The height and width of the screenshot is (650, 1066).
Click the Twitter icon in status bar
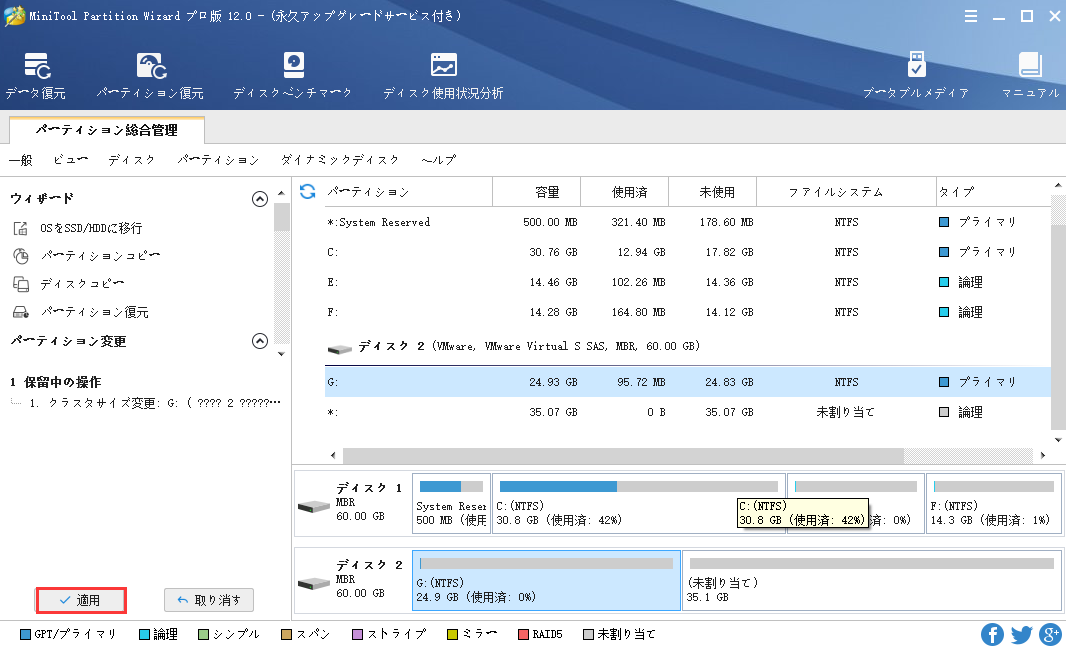(x=1021, y=634)
